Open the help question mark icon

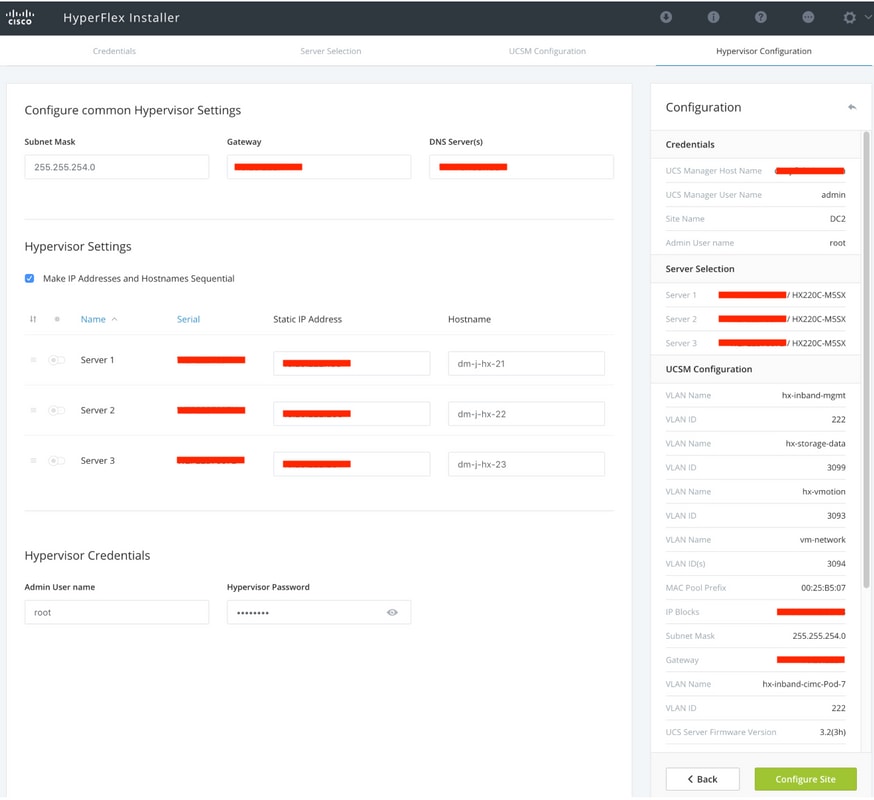tap(760, 17)
